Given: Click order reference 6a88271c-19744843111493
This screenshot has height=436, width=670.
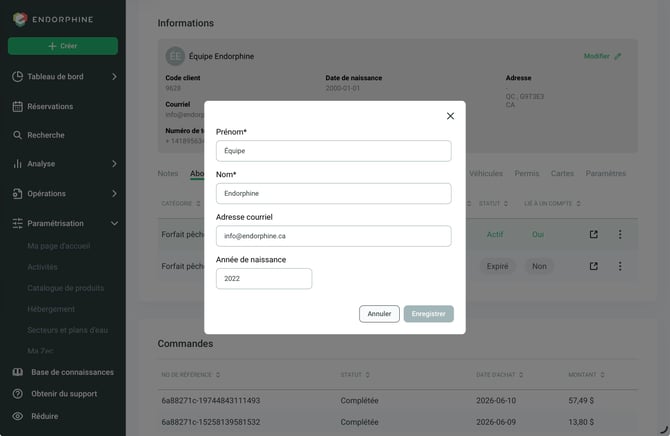Looking at the screenshot, I should click(x=211, y=401).
